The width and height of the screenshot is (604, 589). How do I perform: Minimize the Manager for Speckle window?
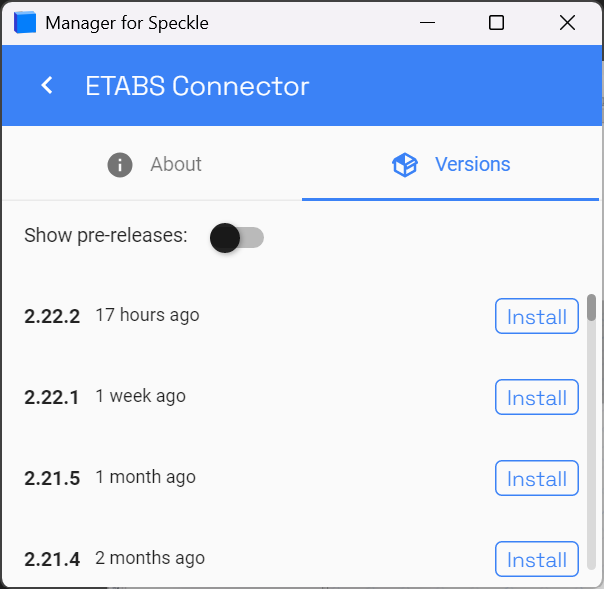(427, 22)
